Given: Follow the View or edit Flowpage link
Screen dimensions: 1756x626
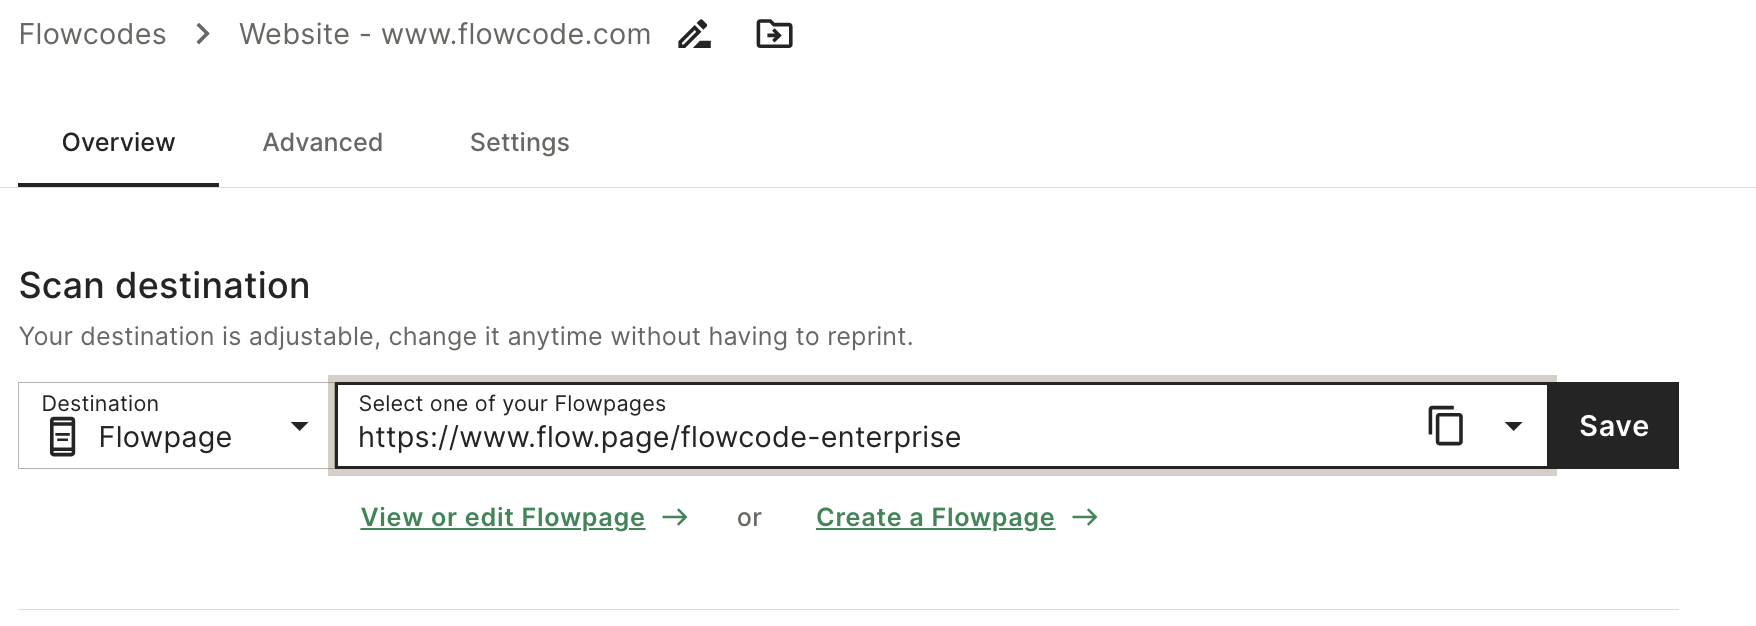Looking at the screenshot, I should tap(503, 517).
